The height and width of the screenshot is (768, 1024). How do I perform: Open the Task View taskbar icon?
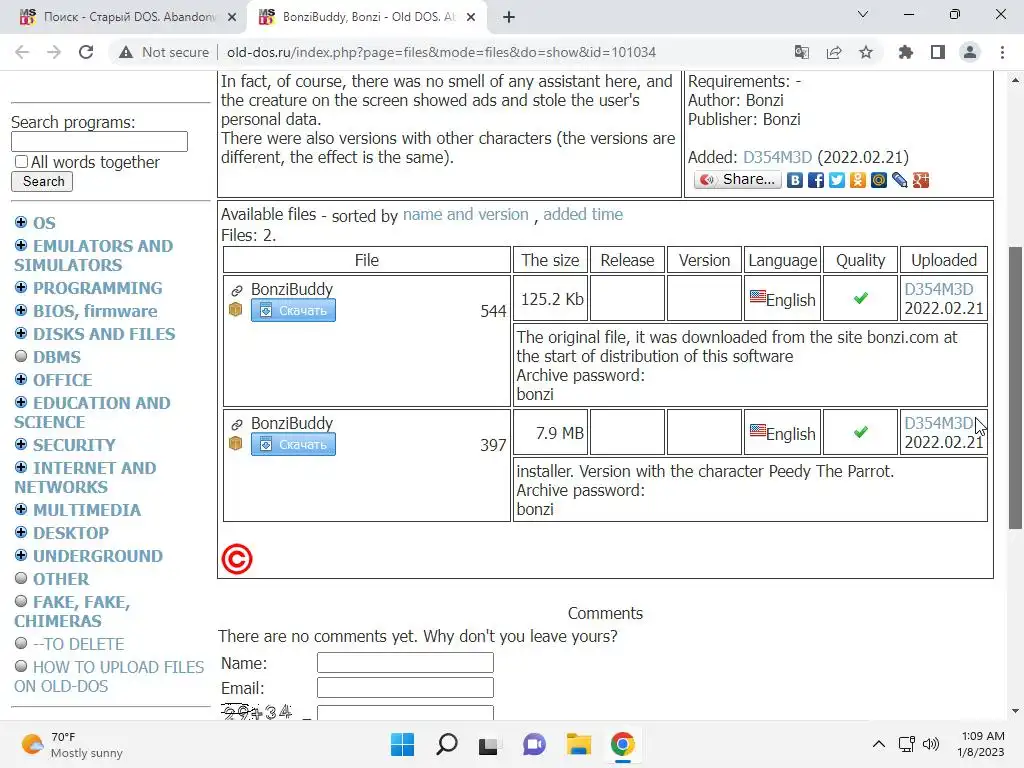coord(488,744)
